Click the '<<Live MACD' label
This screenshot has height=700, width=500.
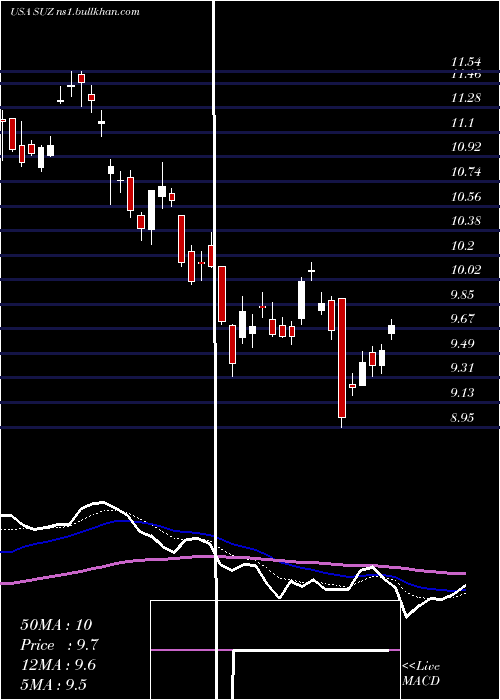click(x=421, y=674)
